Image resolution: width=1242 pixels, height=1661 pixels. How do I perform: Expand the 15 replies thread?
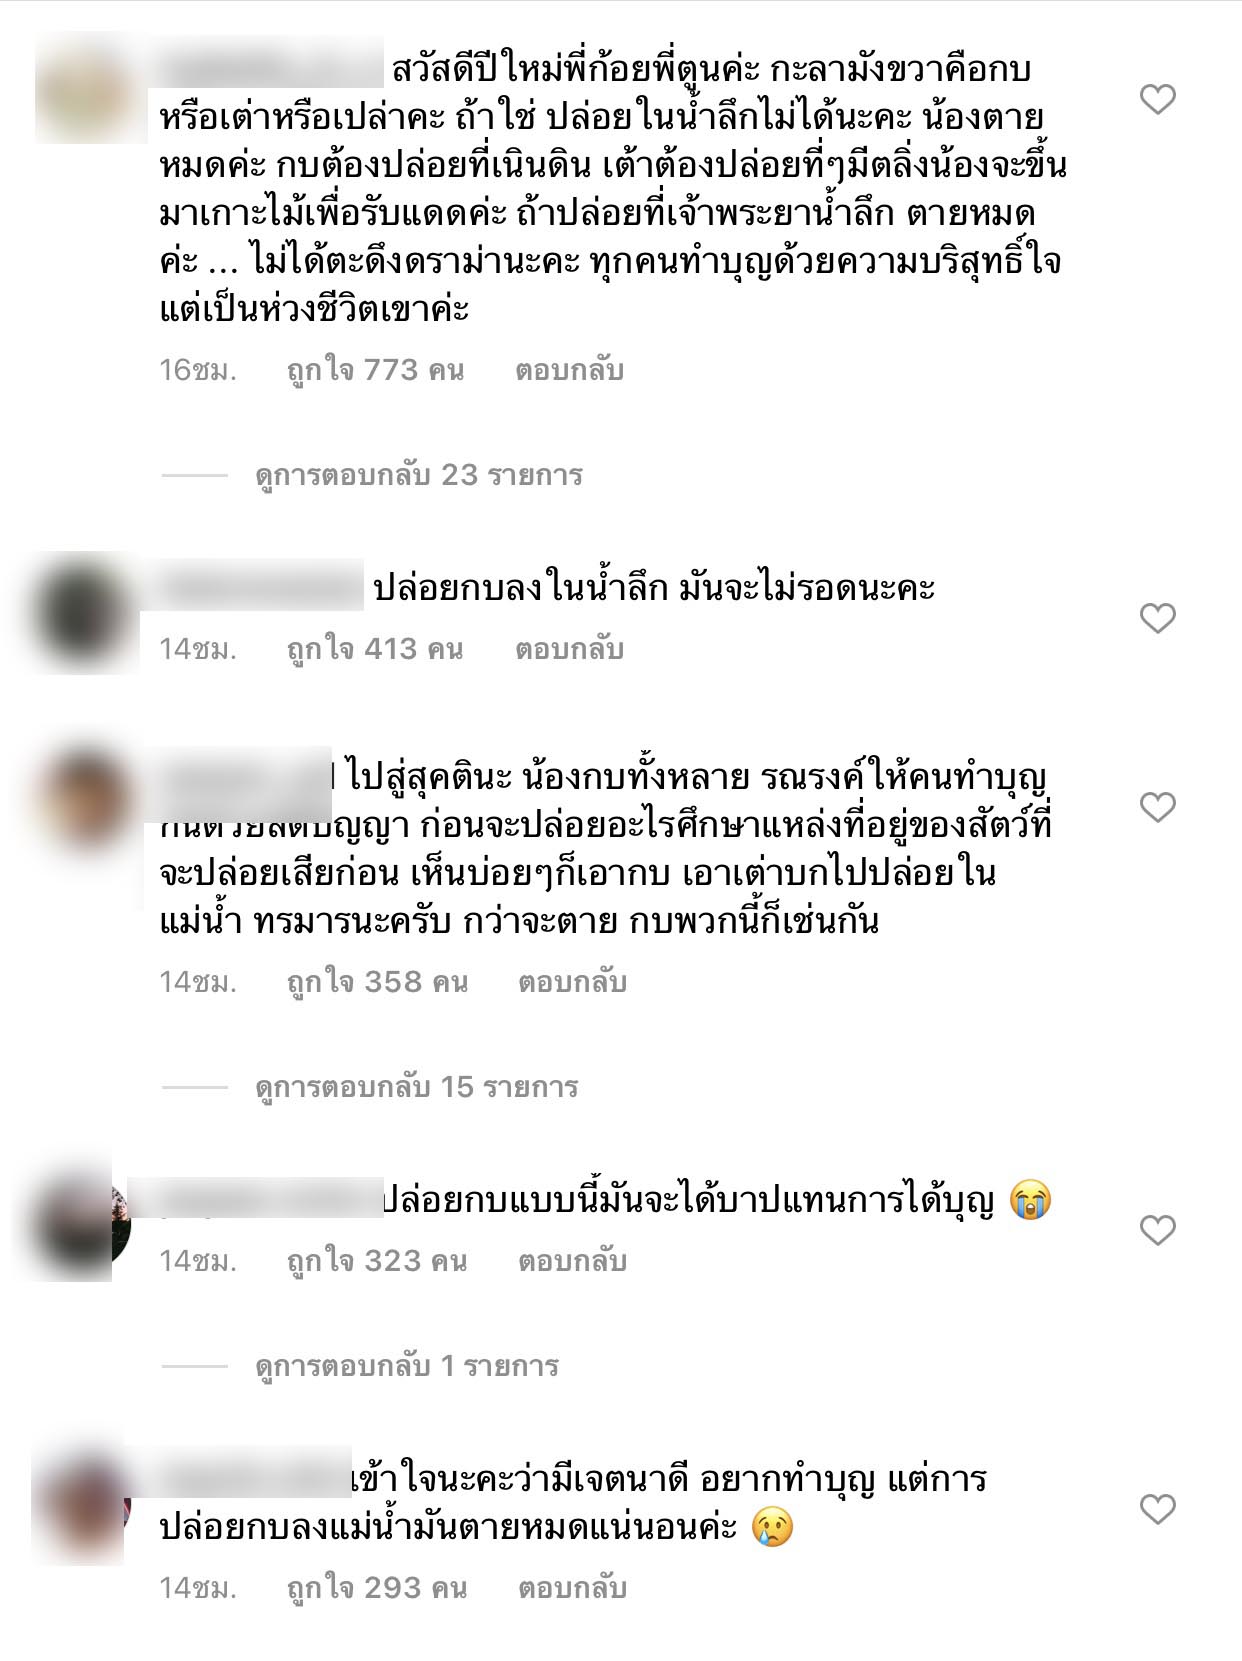(x=417, y=1087)
